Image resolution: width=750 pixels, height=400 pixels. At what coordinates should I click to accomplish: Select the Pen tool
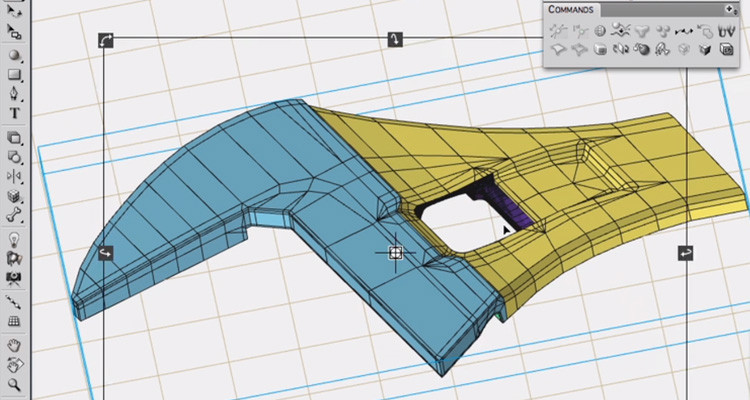tap(14, 94)
